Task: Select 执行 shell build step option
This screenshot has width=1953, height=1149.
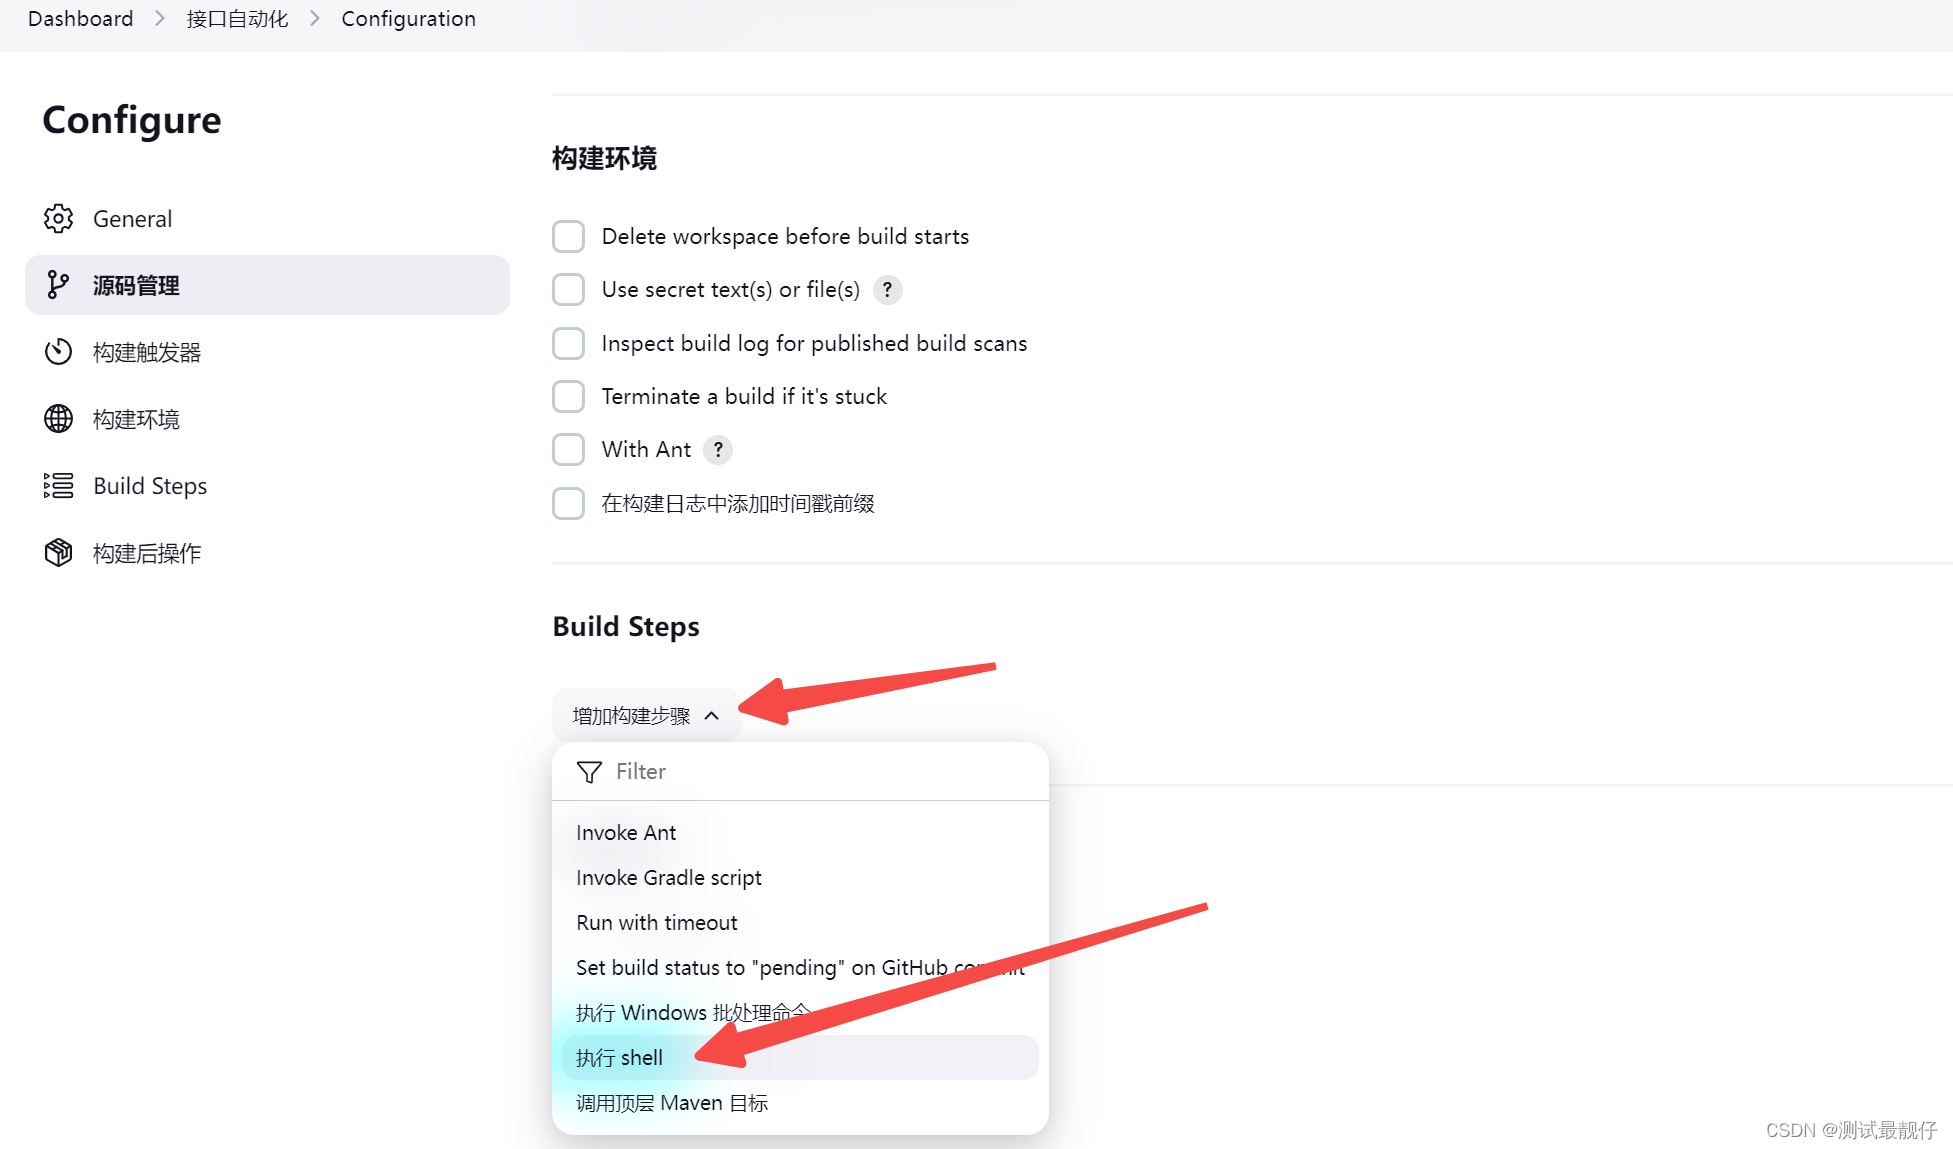Action: pyautogui.click(x=618, y=1057)
